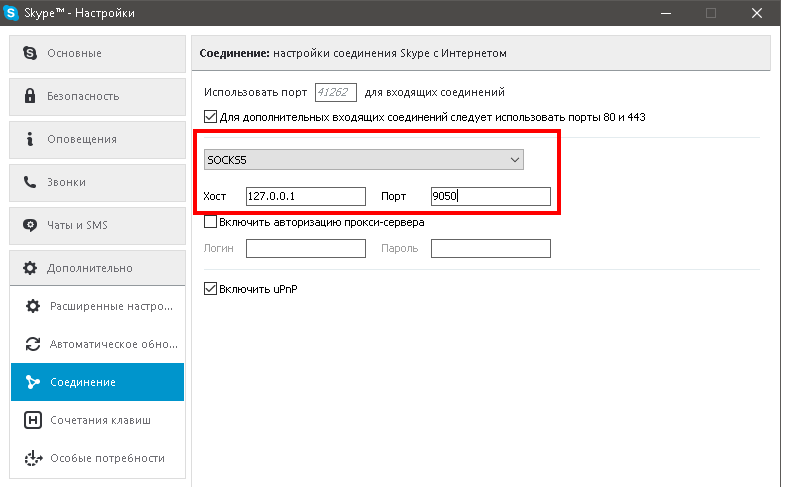
Task: Click the Пароль input field
Action: [491, 248]
